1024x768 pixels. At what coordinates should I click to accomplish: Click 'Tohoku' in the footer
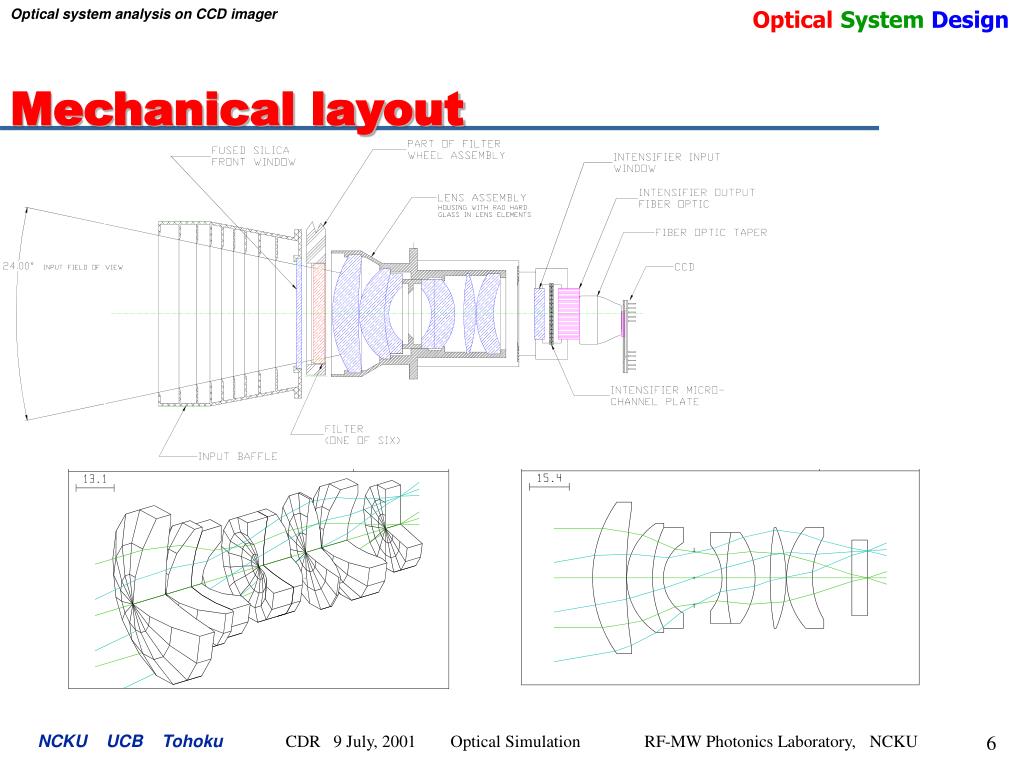tap(193, 741)
